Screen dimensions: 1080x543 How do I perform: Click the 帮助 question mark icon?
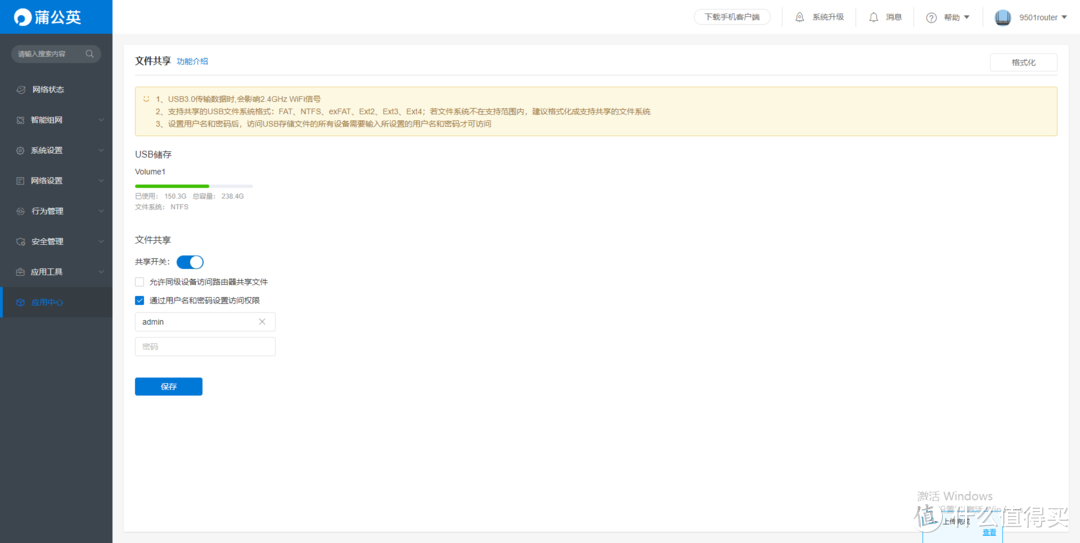[931, 18]
